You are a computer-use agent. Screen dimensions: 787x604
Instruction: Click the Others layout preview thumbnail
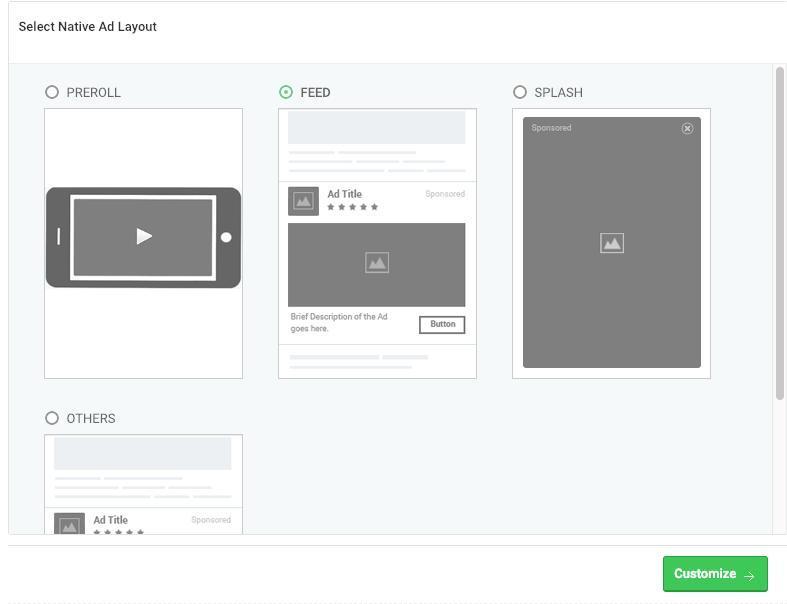pos(143,483)
